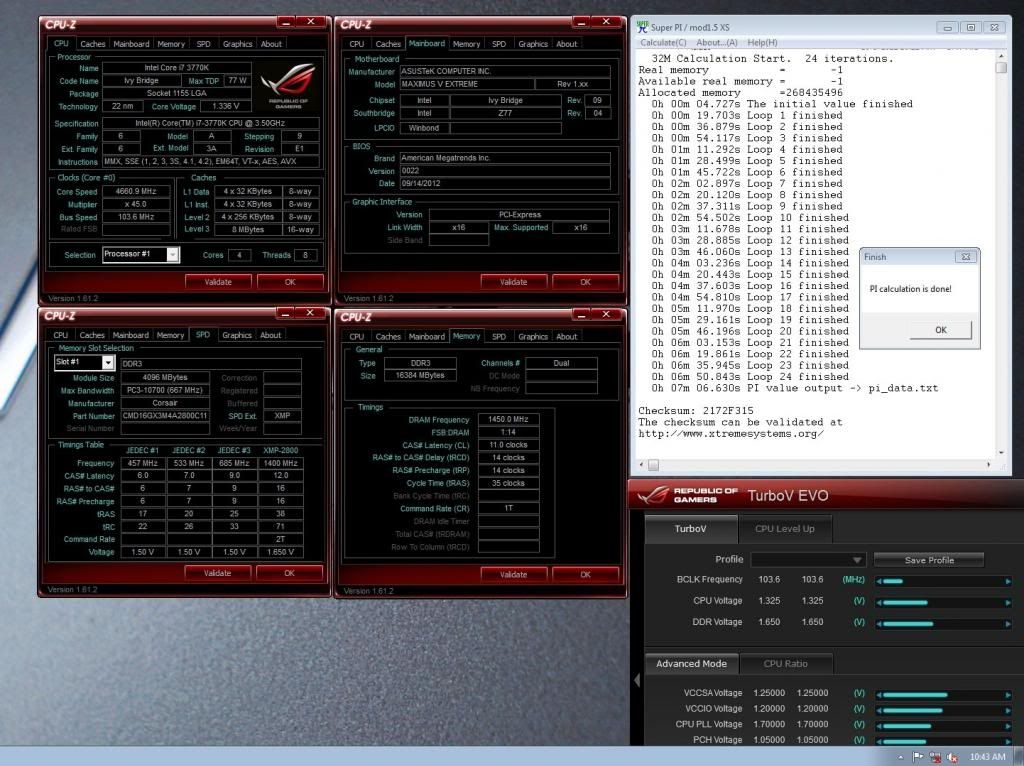Decrease DDR Voltage with left slider arrow
The image size is (1024, 766).
pos(879,624)
